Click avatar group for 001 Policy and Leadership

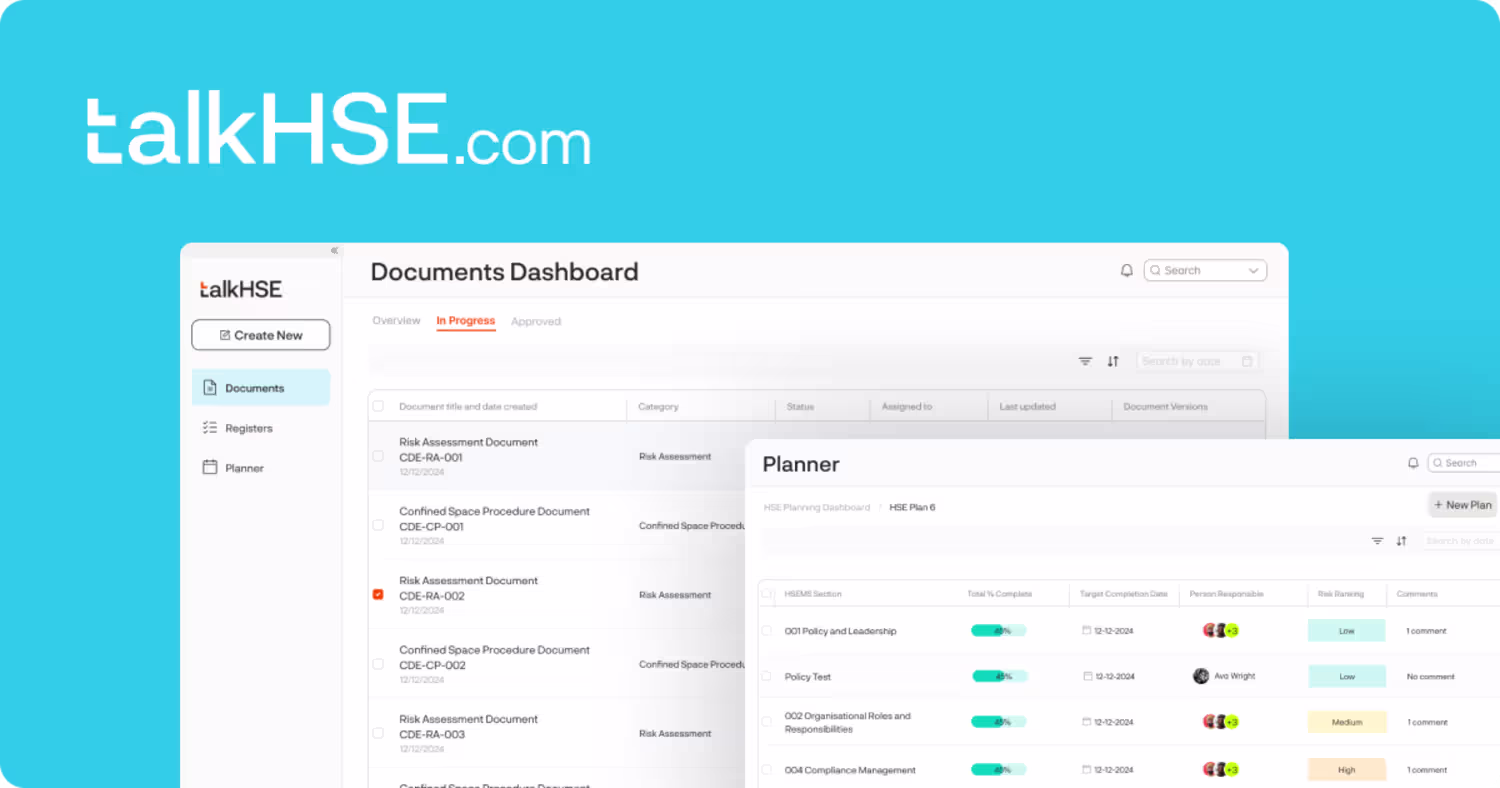pos(1221,631)
